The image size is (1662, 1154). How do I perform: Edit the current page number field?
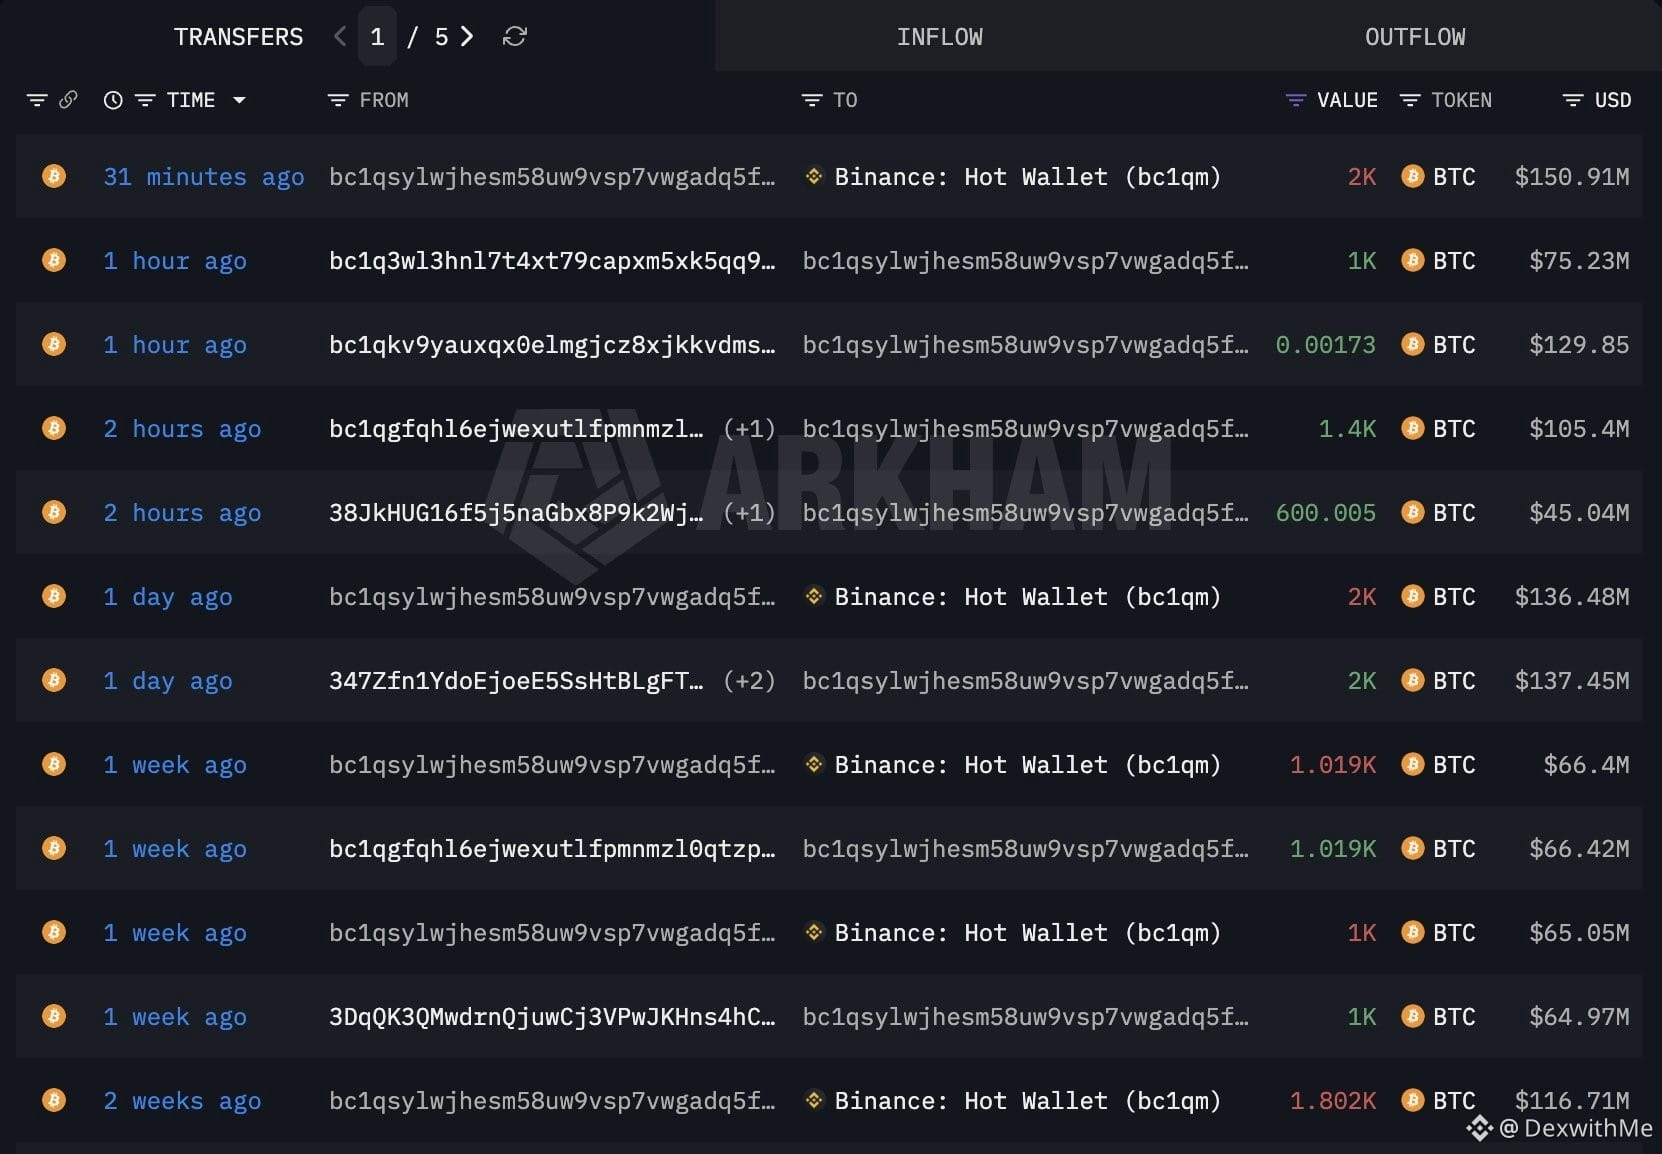coord(377,37)
